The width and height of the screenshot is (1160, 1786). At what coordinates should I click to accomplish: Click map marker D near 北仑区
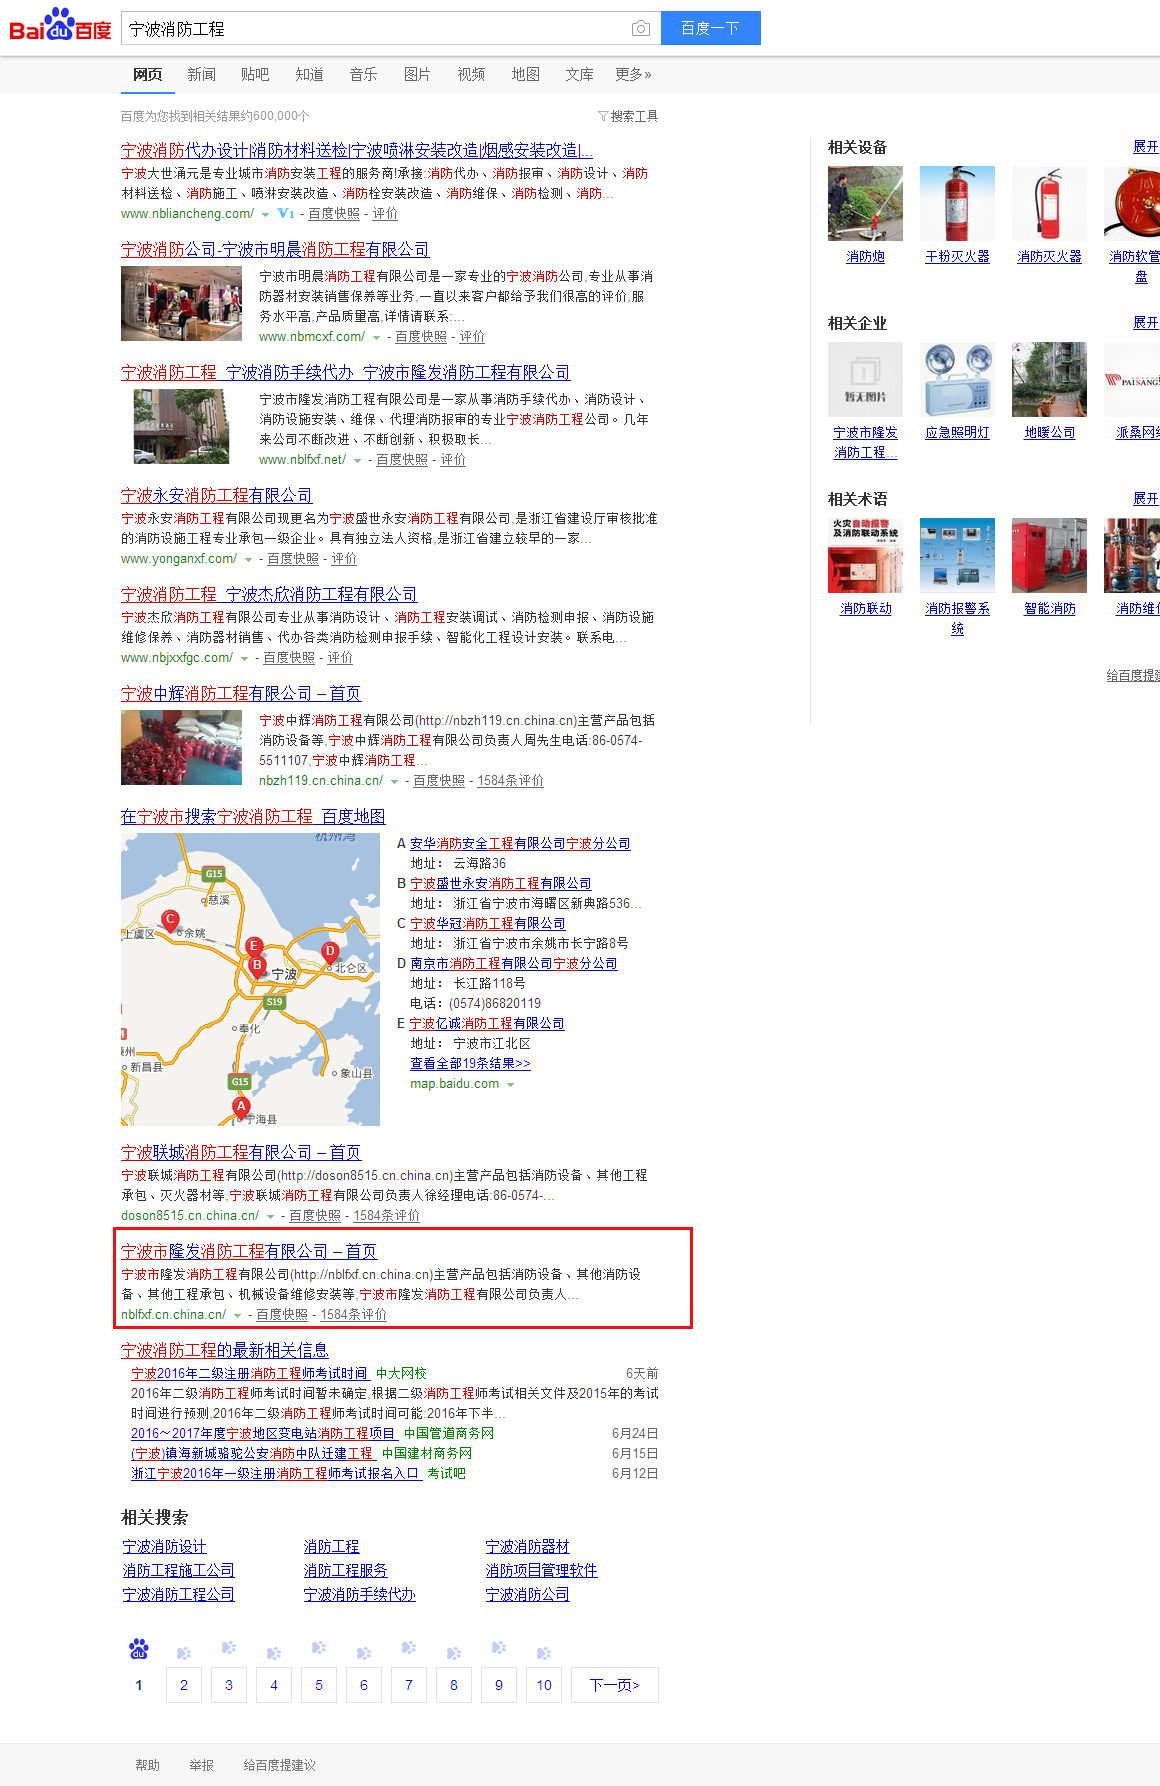[330, 951]
